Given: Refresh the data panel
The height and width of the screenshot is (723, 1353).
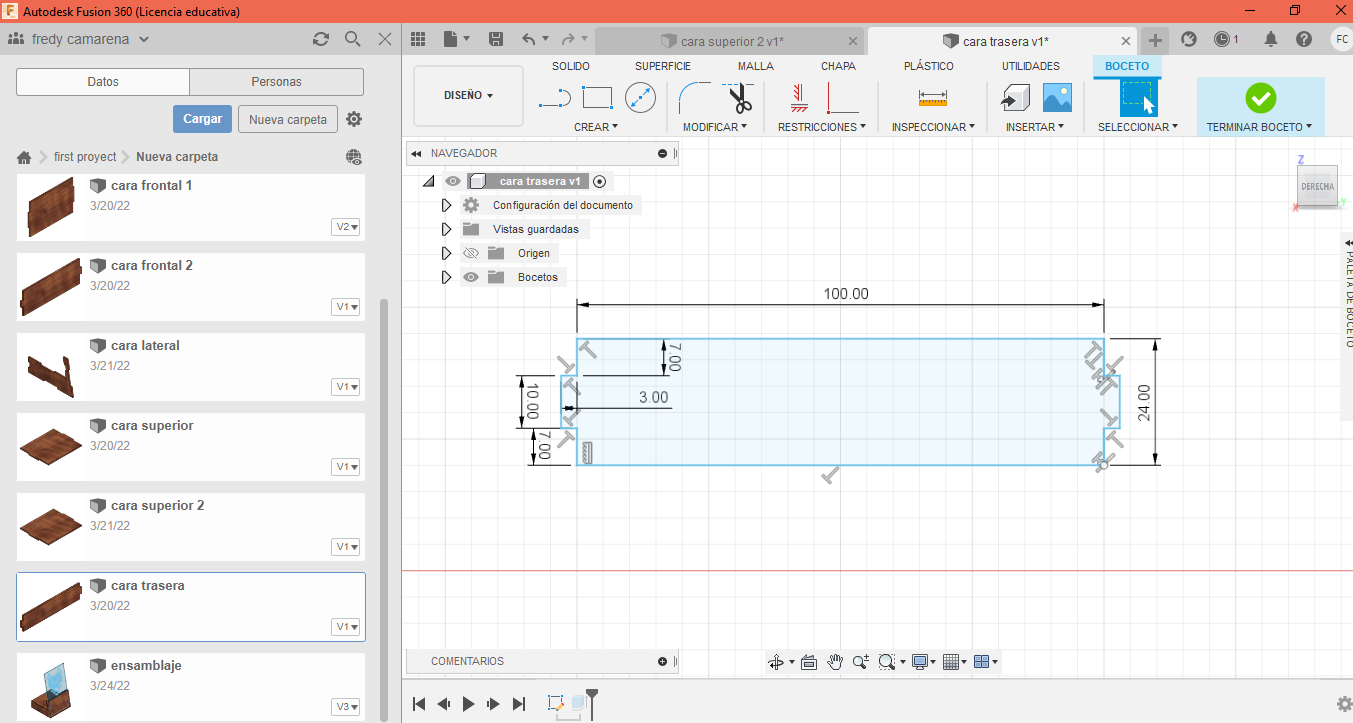Looking at the screenshot, I should [321, 39].
